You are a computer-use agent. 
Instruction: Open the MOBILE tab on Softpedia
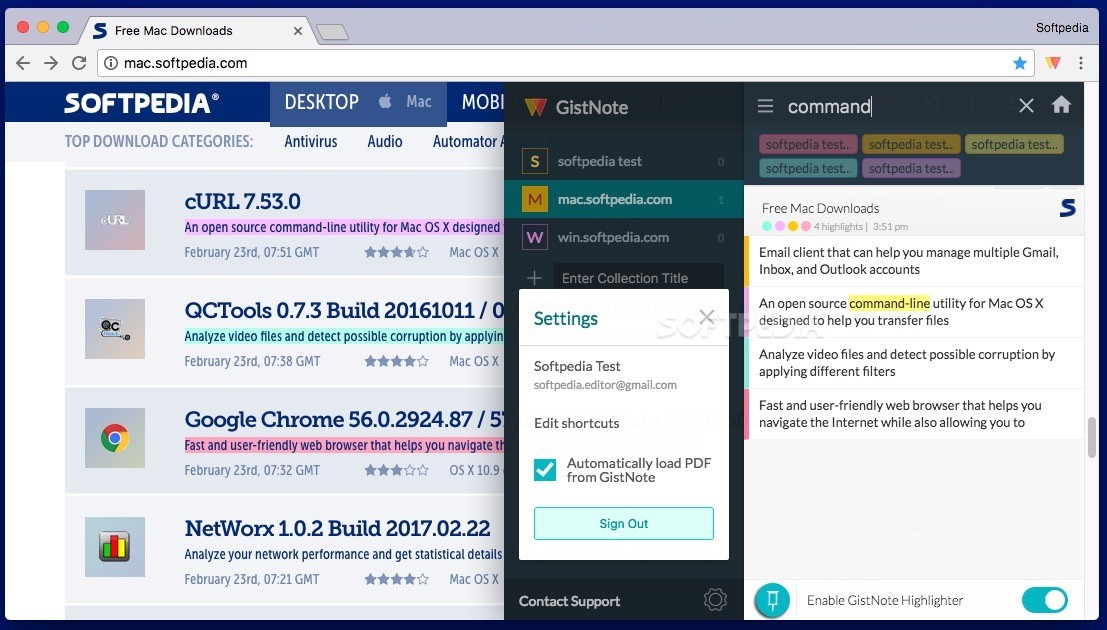click(x=482, y=102)
